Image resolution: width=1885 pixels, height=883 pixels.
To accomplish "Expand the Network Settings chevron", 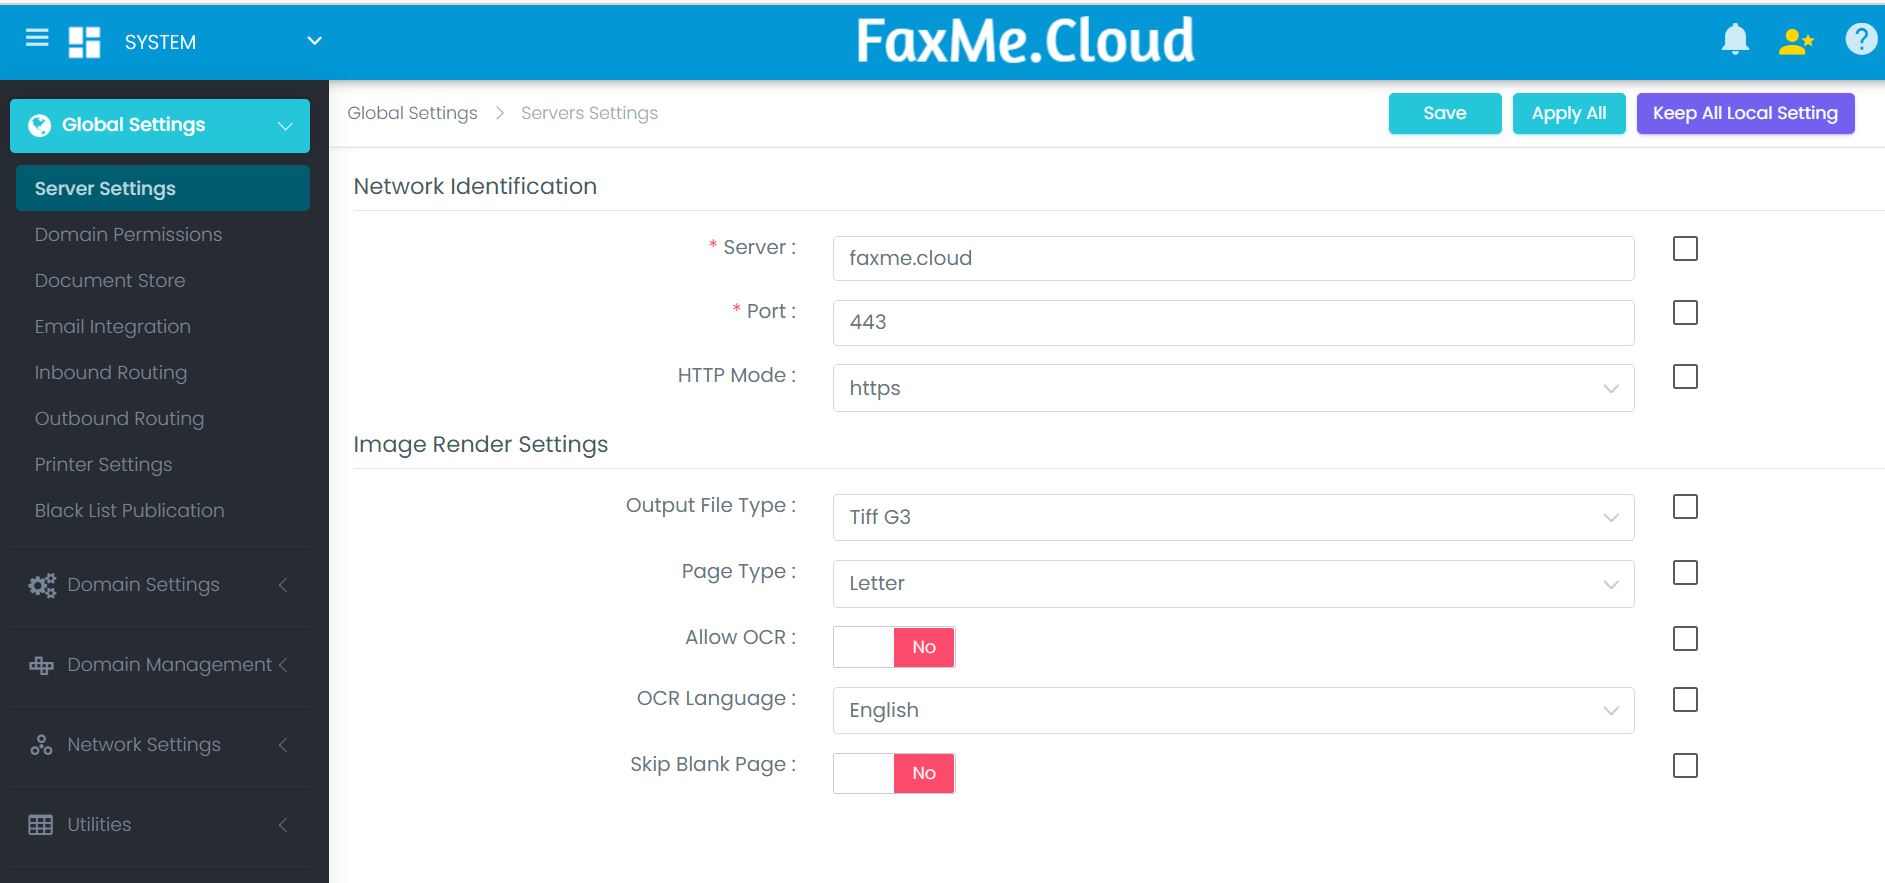I will [x=283, y=745].
